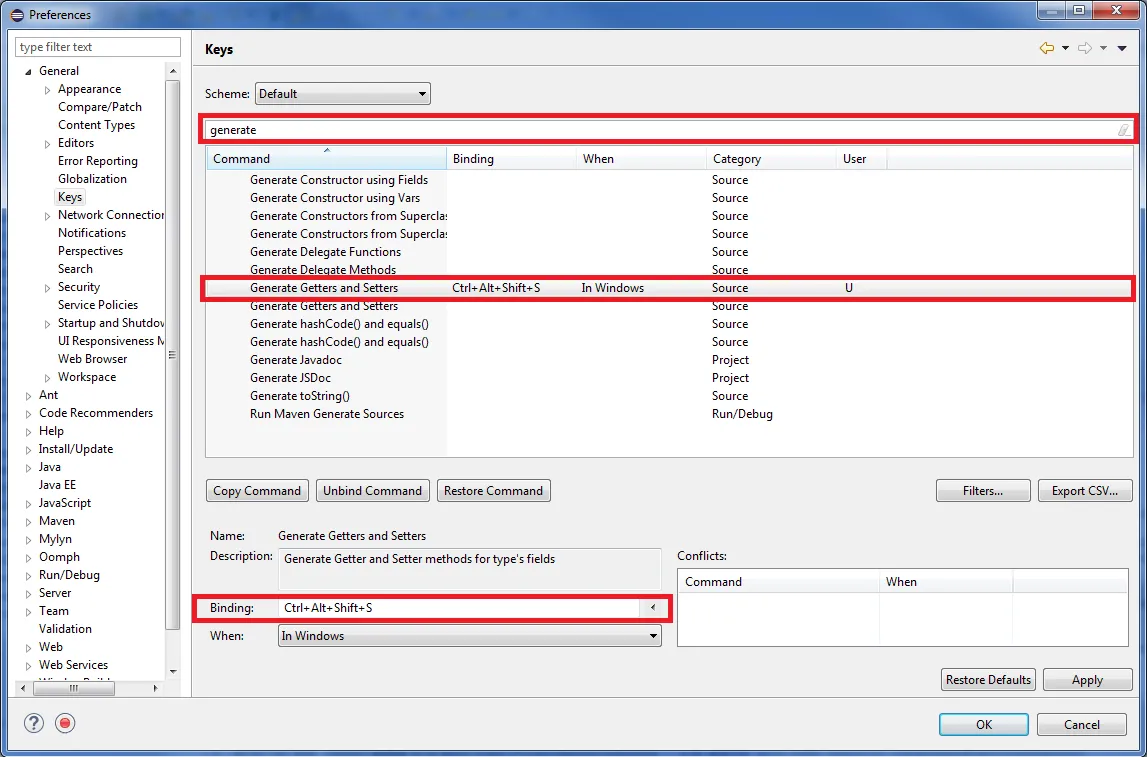Open back history dropdown arrow

click(1065, 49)
